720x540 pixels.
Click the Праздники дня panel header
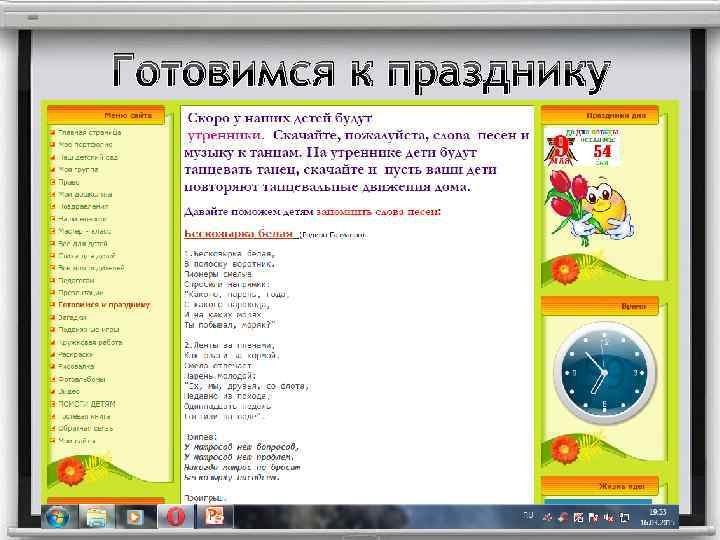click(600, 115)
